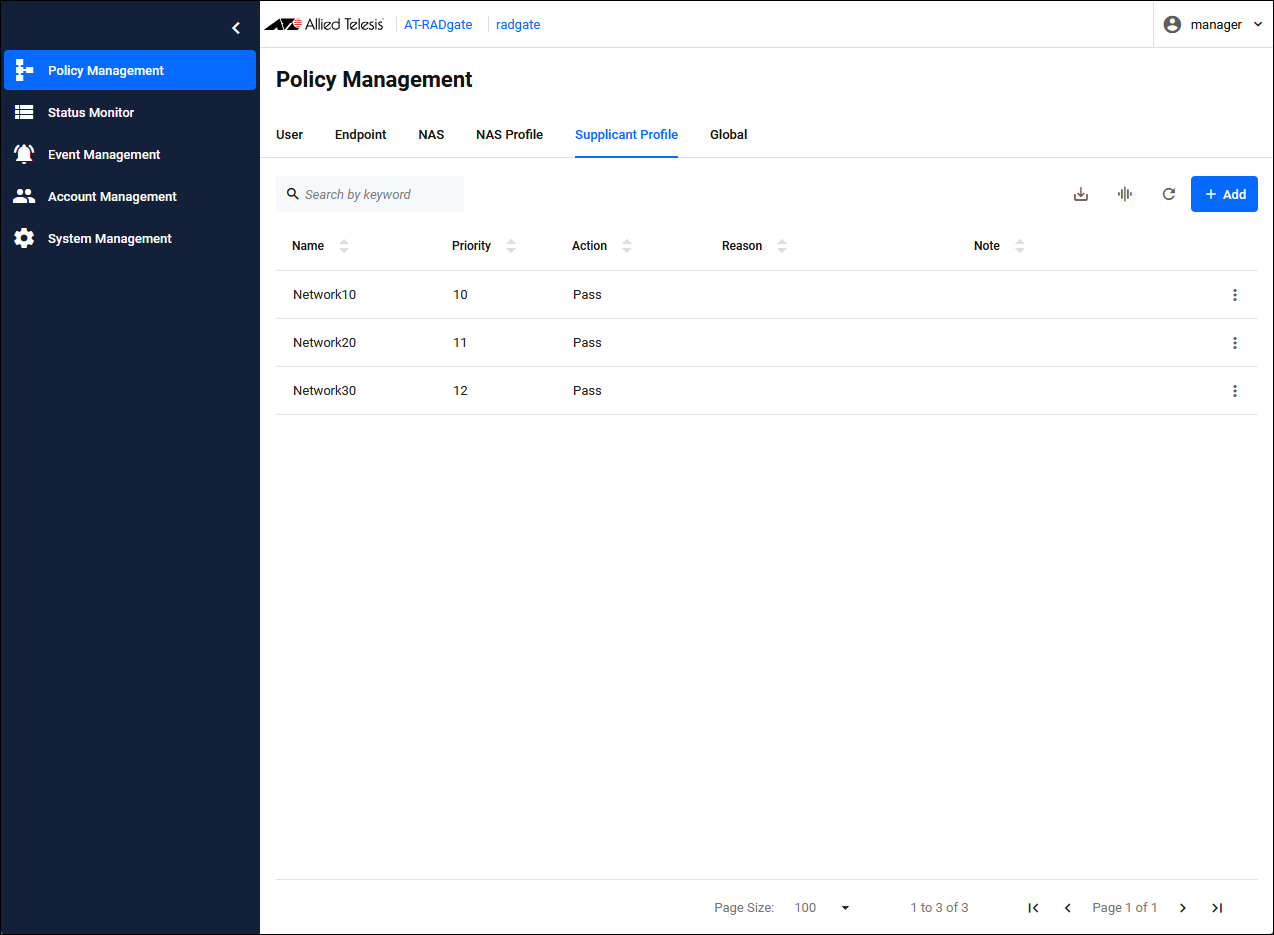Open the three-dot menu for Network30

pos(1235,391)
